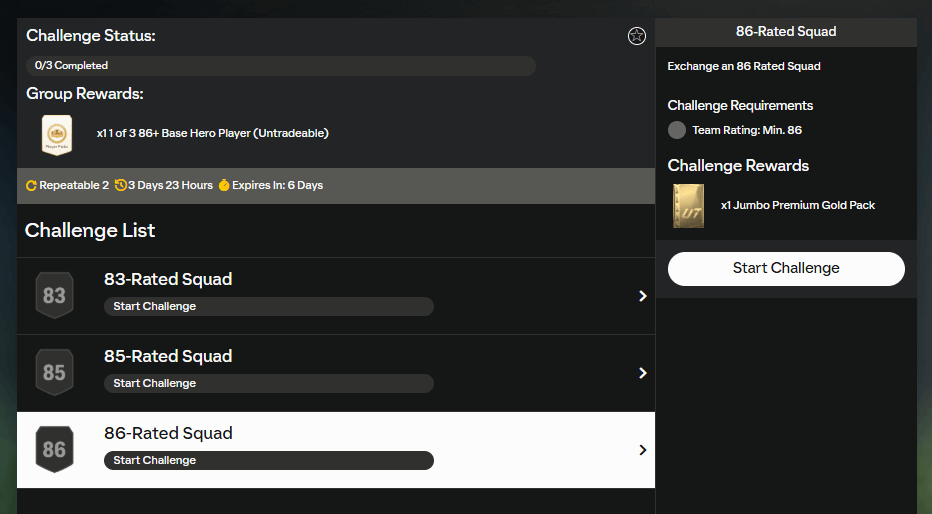Expand the 85-Rated Squad chevron arrow
The height and width of the screenshot is (514, 932).
point(642,373)
